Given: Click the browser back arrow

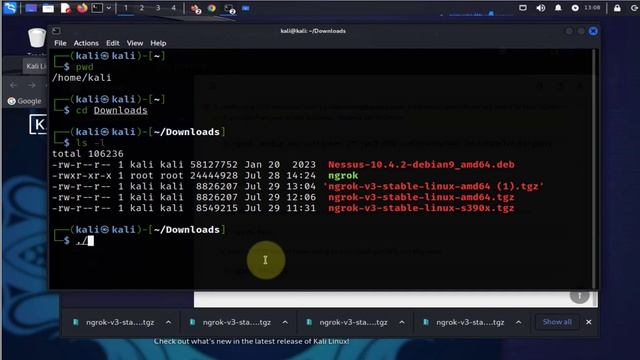Looking at the screenshot, I should pyautogui.click(x=13, y=85).
